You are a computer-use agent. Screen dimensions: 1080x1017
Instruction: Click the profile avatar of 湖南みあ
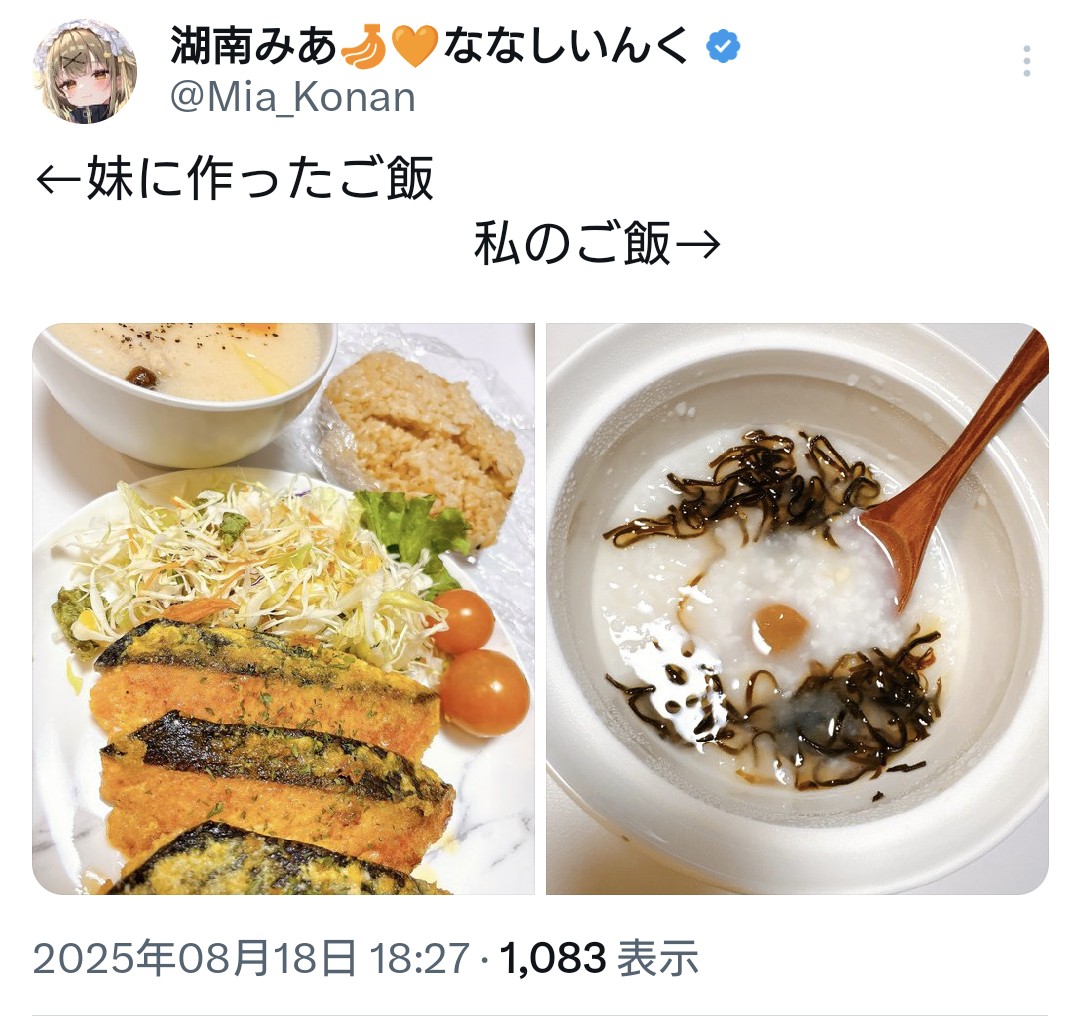[85, 71]
